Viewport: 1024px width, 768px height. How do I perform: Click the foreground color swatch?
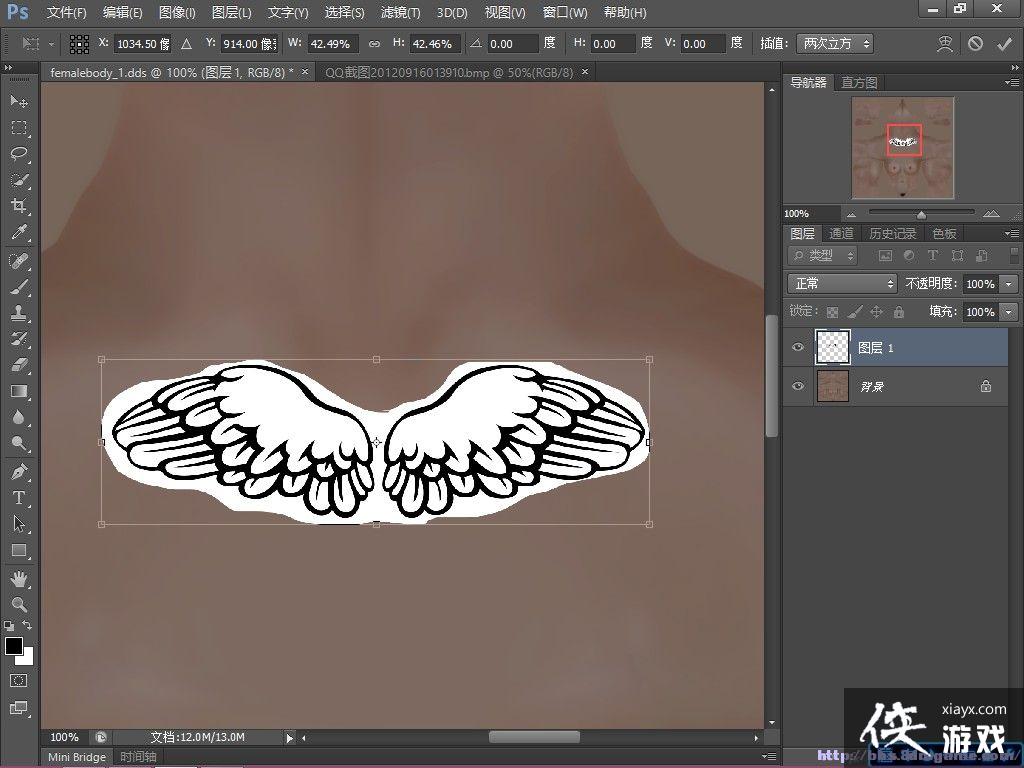tap(14, 646)
